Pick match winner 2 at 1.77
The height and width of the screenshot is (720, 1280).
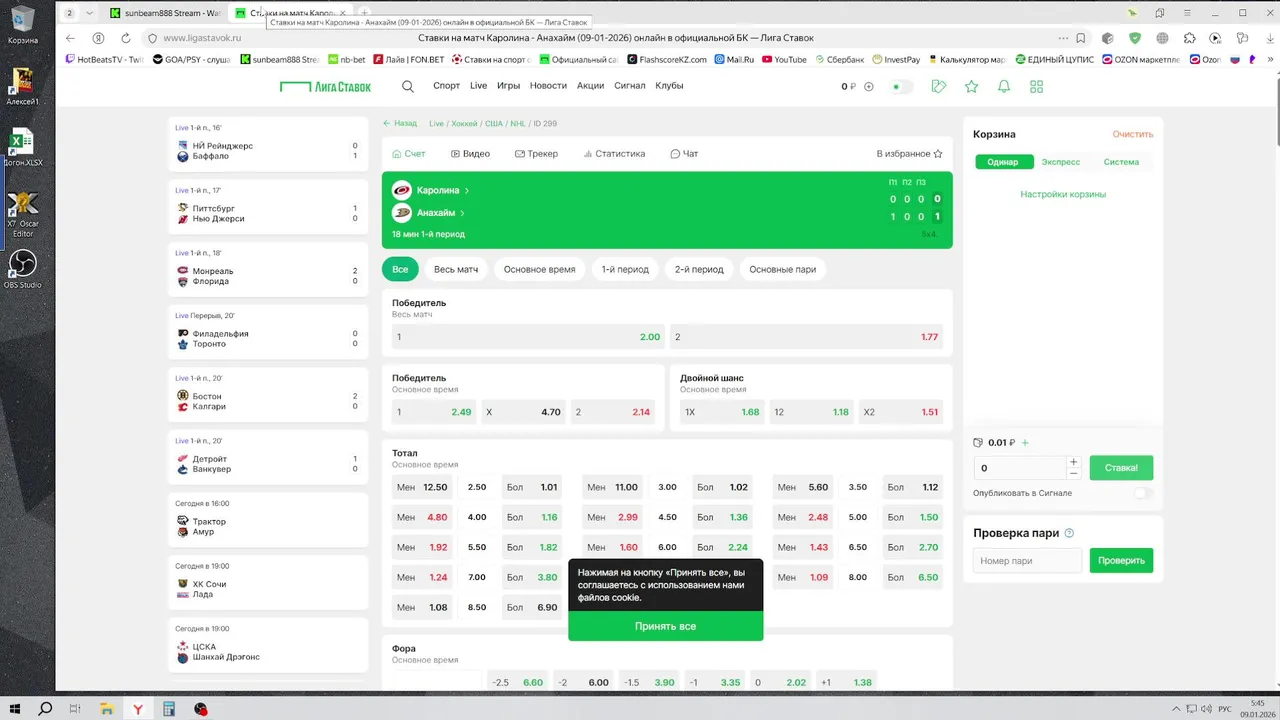click(x=806, y=337)
